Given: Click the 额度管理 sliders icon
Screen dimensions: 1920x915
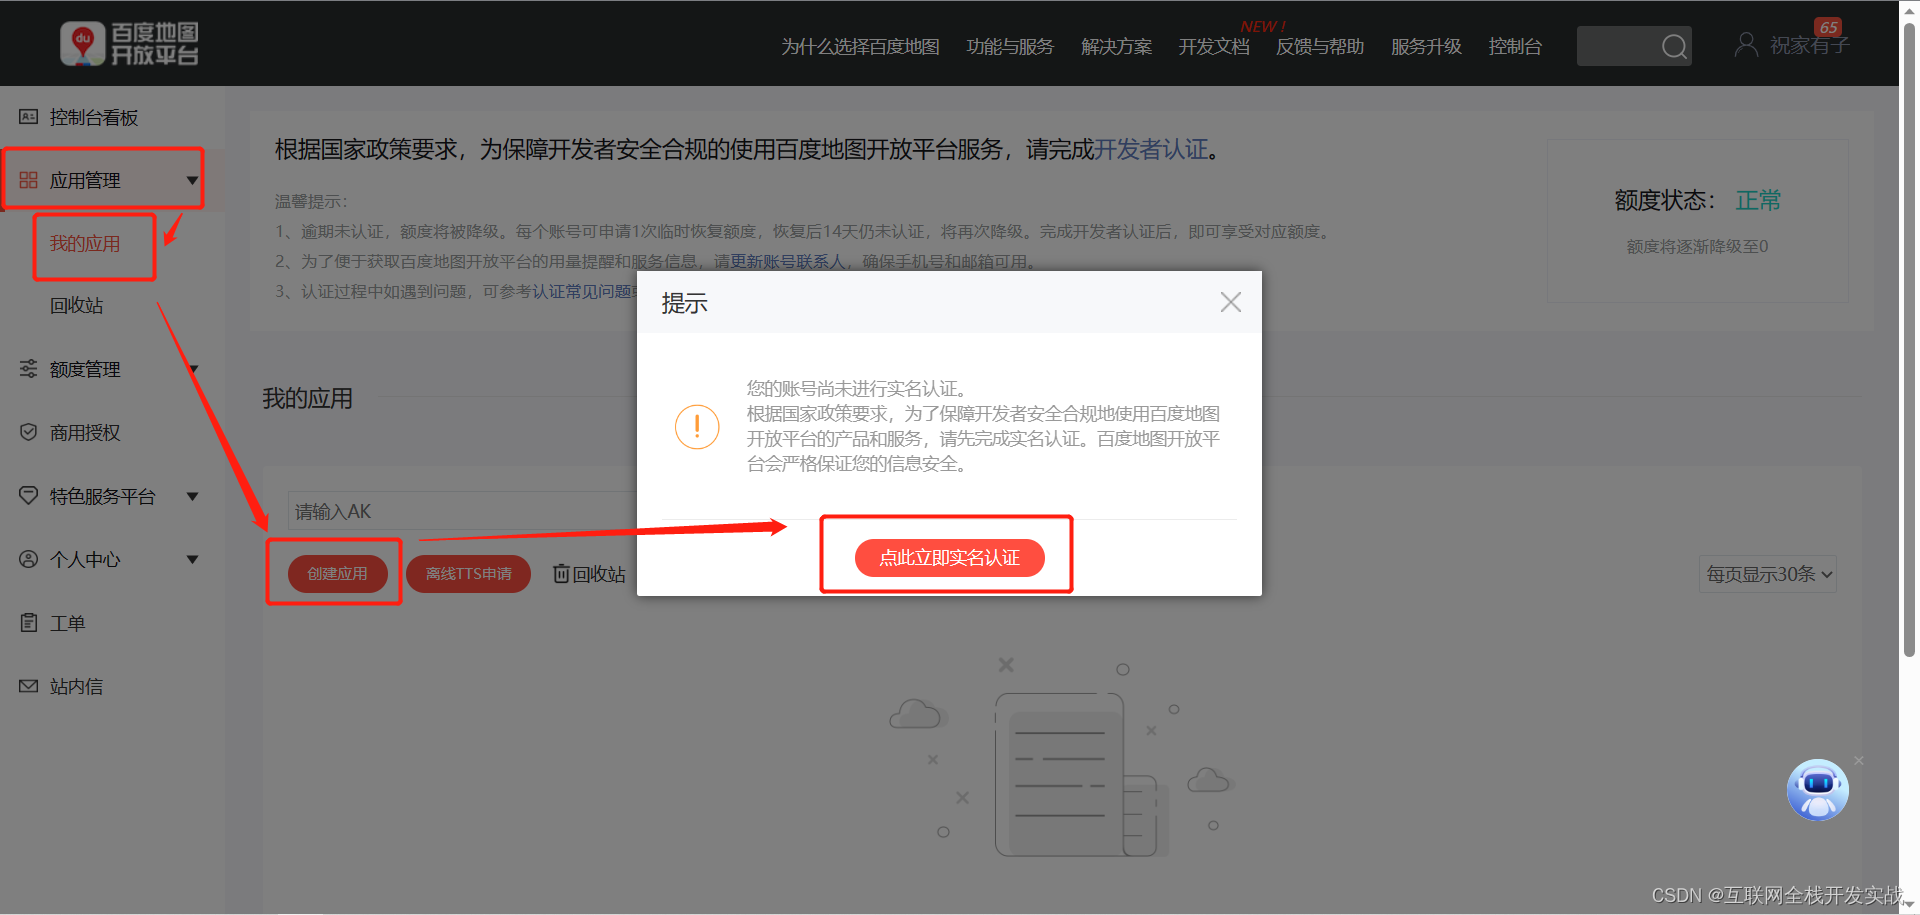Looking at the screenshot, I should (29, 369).
